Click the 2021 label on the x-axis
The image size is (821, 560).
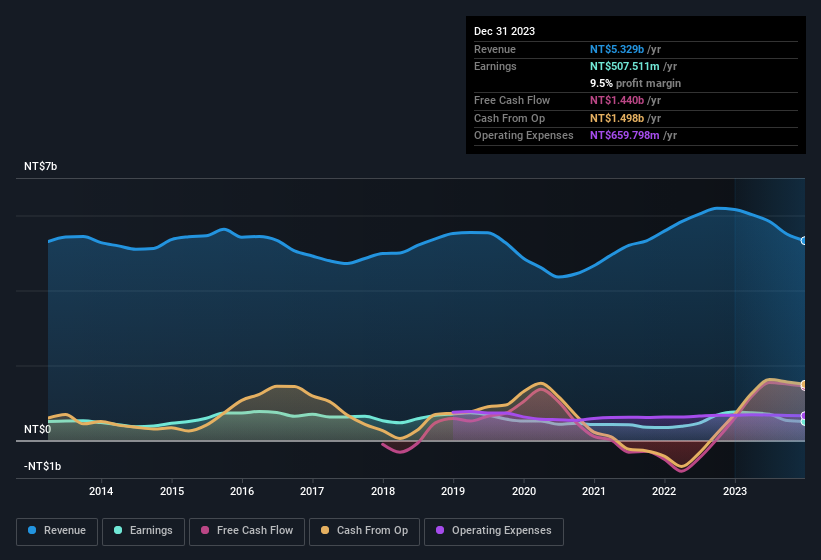(594, 491)
